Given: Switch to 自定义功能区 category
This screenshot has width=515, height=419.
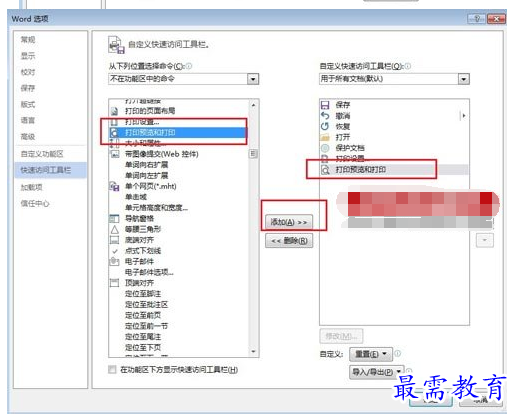Looking at the screenshot, I should (x=42, y=154).
